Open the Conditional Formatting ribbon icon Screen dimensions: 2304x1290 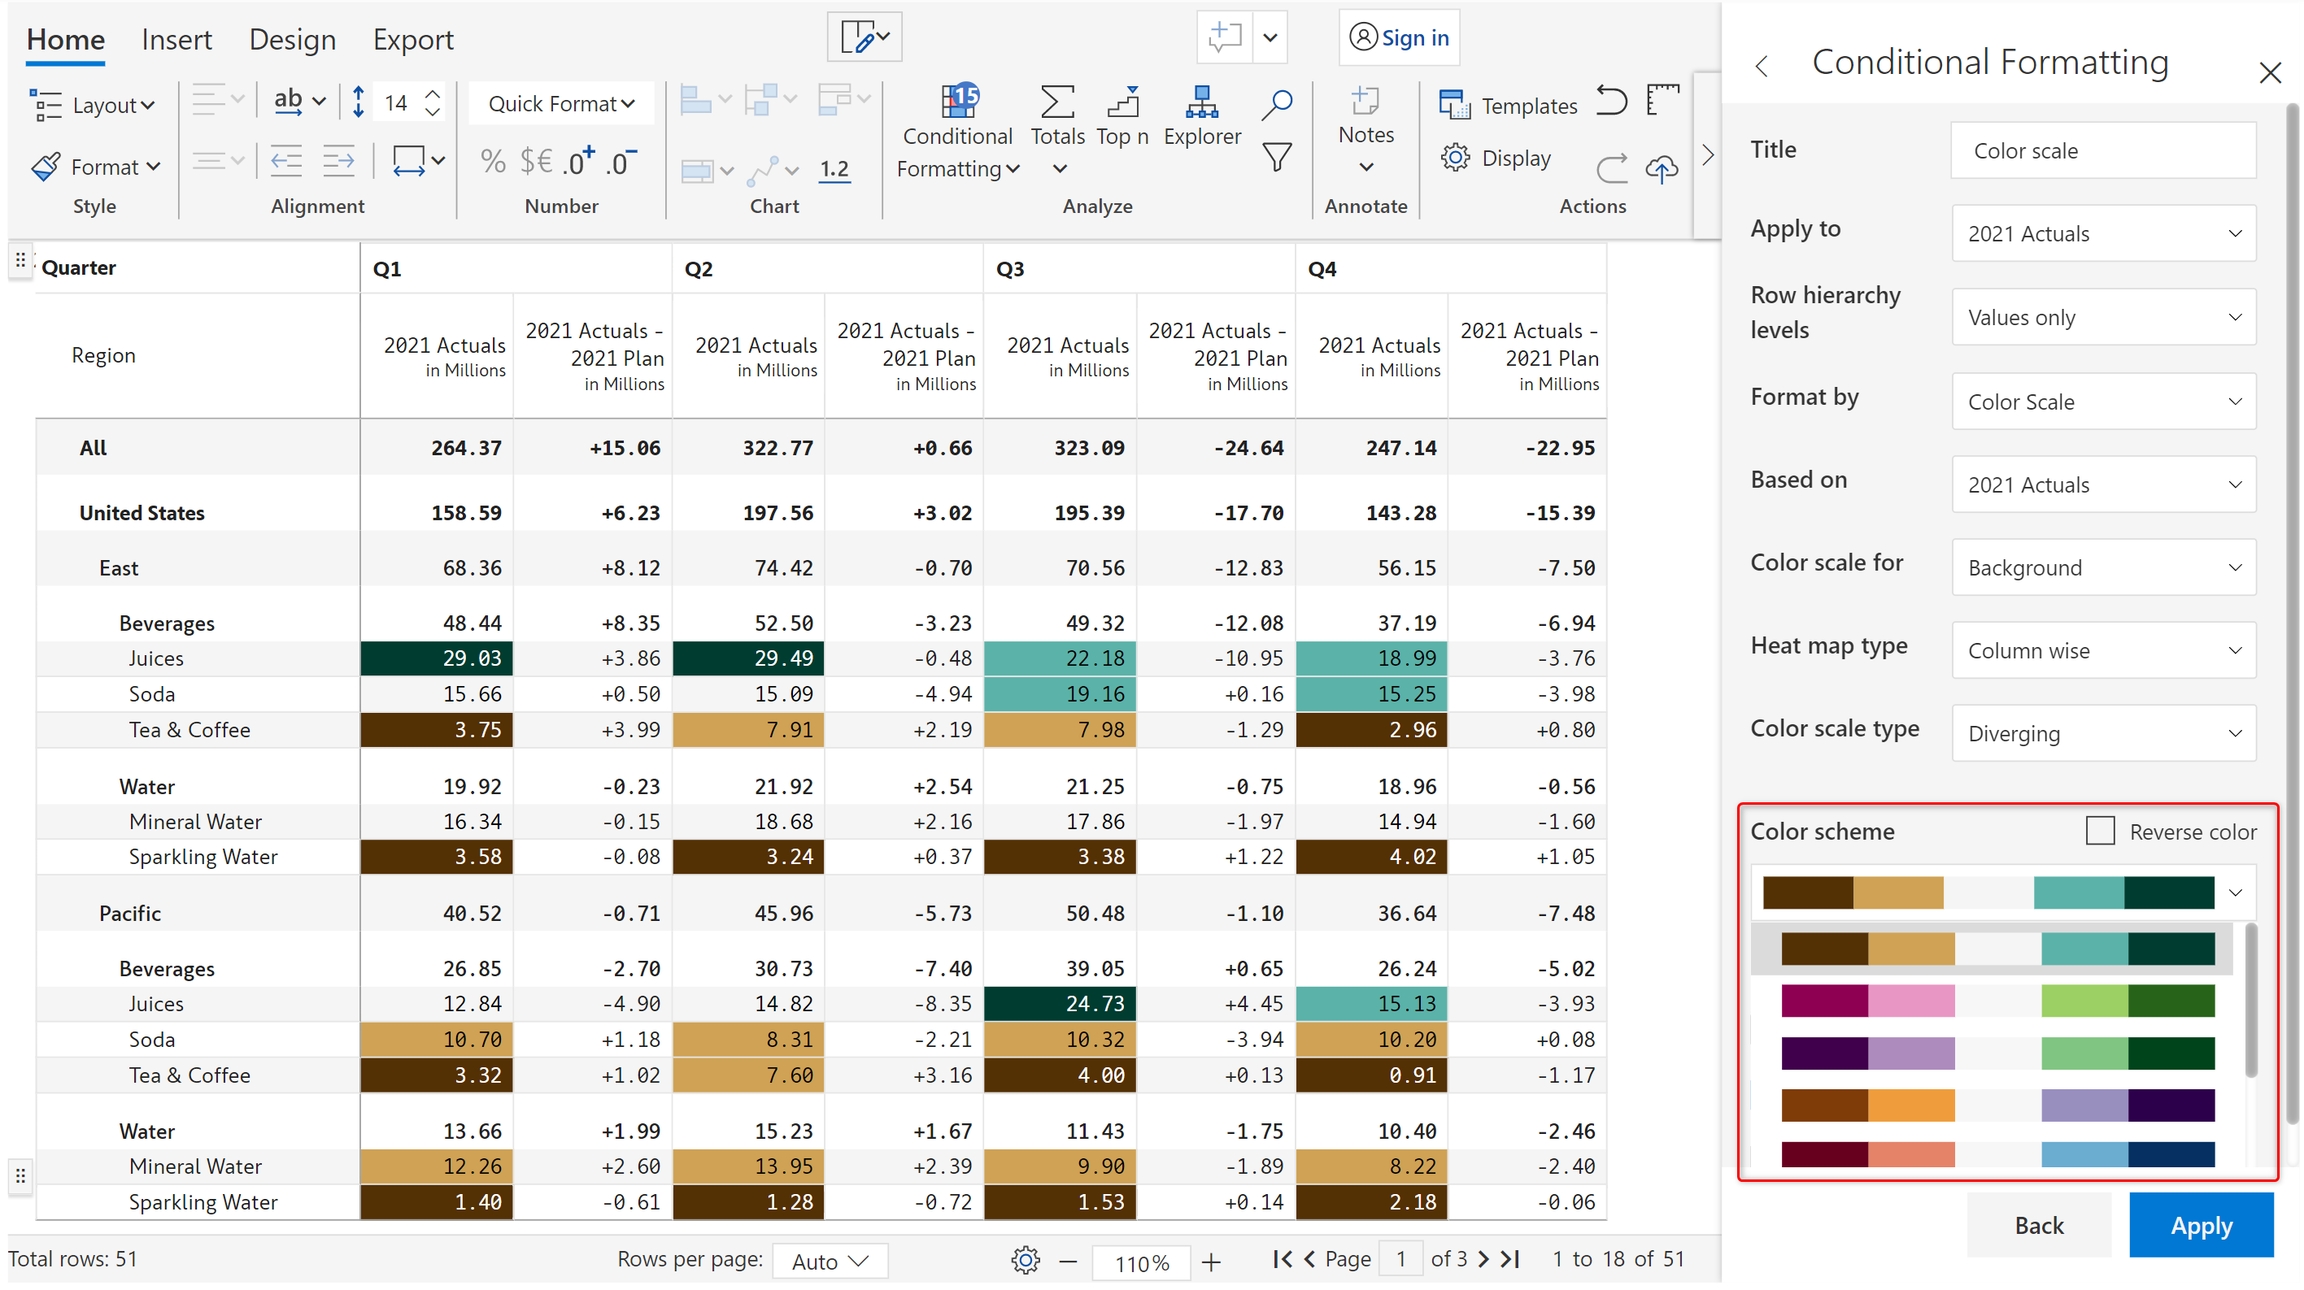pyautogui.click(x=958, y=102)
